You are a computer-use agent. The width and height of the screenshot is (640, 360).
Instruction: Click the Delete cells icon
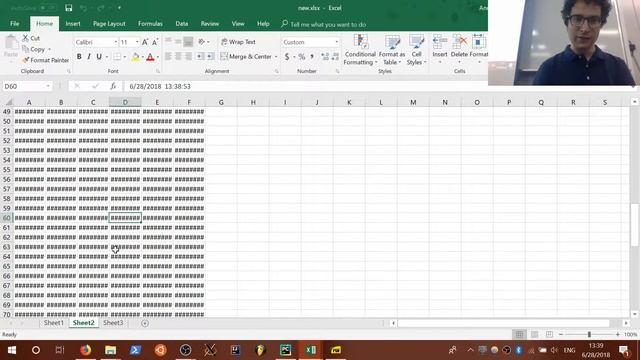point(459,42)
